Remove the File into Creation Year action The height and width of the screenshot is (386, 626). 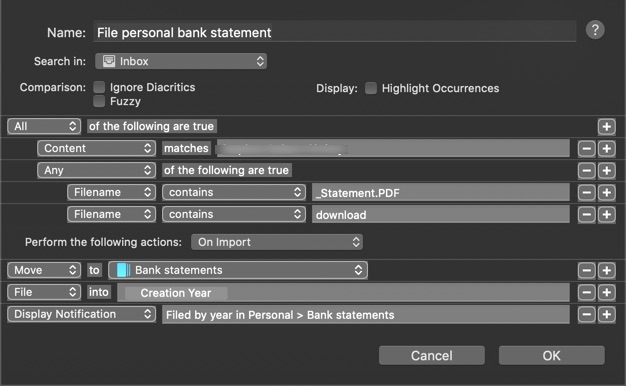click(x=586, y=293)
